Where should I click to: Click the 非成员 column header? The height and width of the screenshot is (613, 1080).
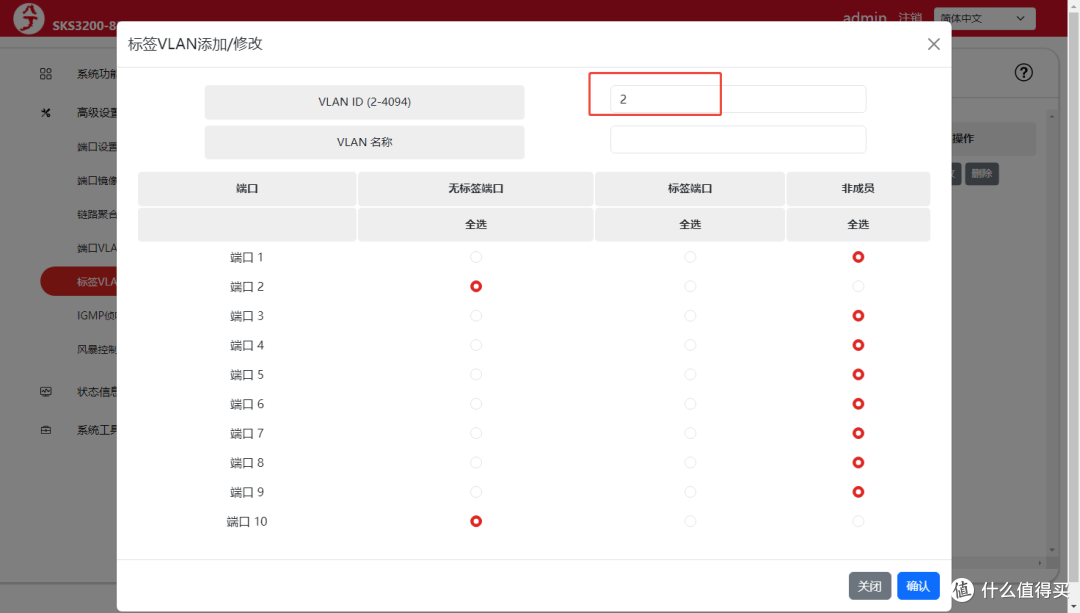pyautogui.click(x=858, y=189)
